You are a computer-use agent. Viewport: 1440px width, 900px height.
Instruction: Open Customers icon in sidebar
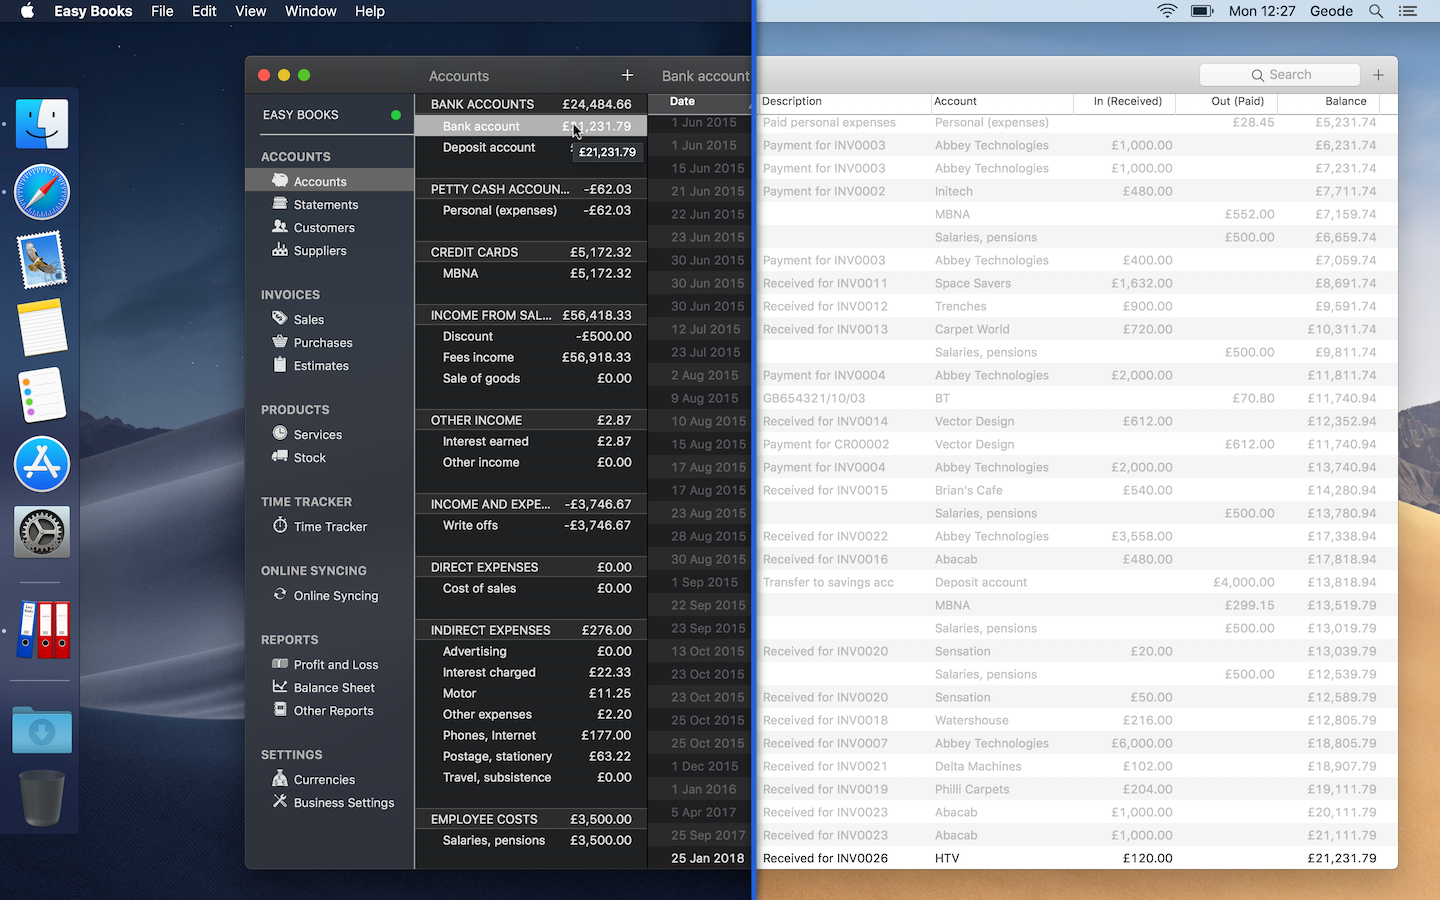[x=280, y=227]
